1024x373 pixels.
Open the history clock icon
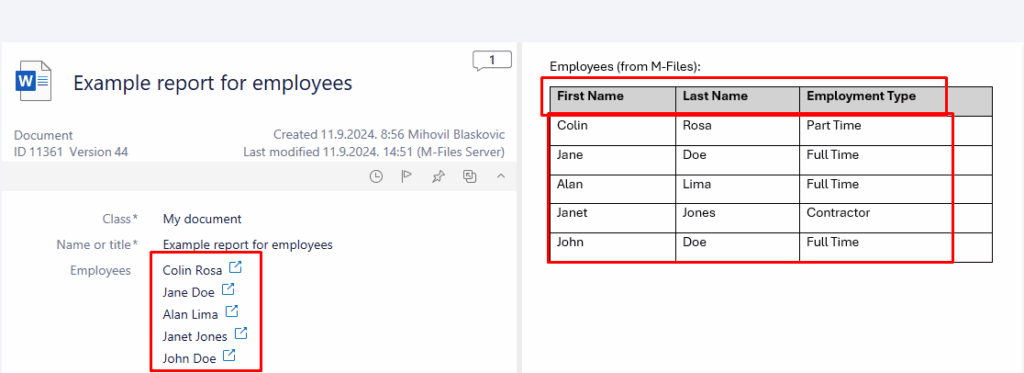tap(376, 176)
